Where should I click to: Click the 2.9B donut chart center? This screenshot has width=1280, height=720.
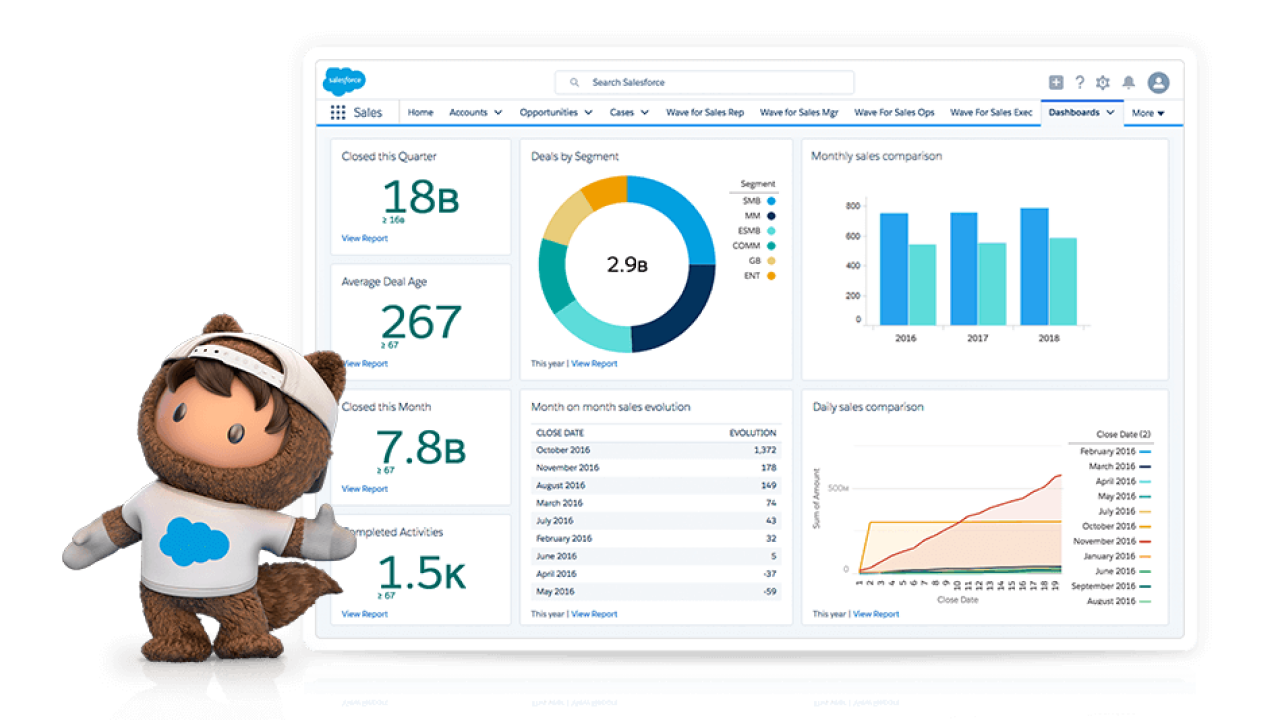pyautogui.click(x=627, y=265)
